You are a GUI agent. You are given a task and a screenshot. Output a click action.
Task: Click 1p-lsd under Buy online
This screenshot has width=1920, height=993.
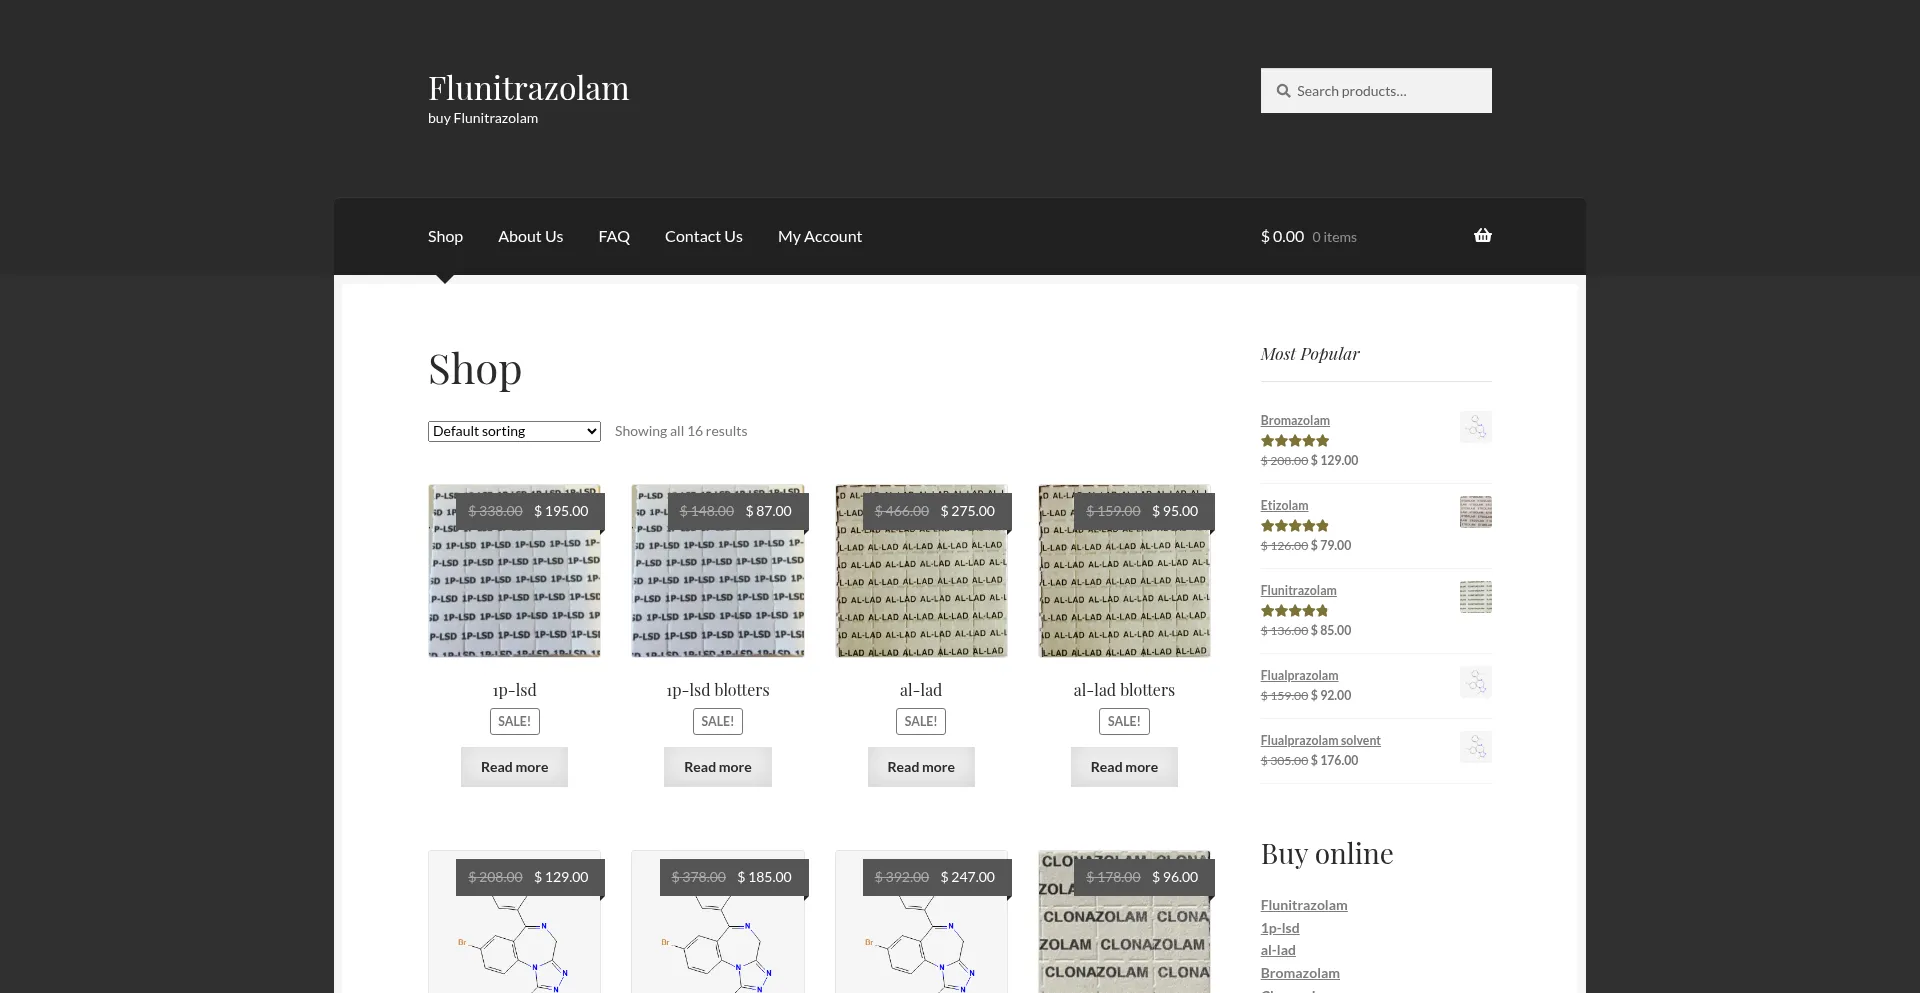click(x=1280, y=929)
